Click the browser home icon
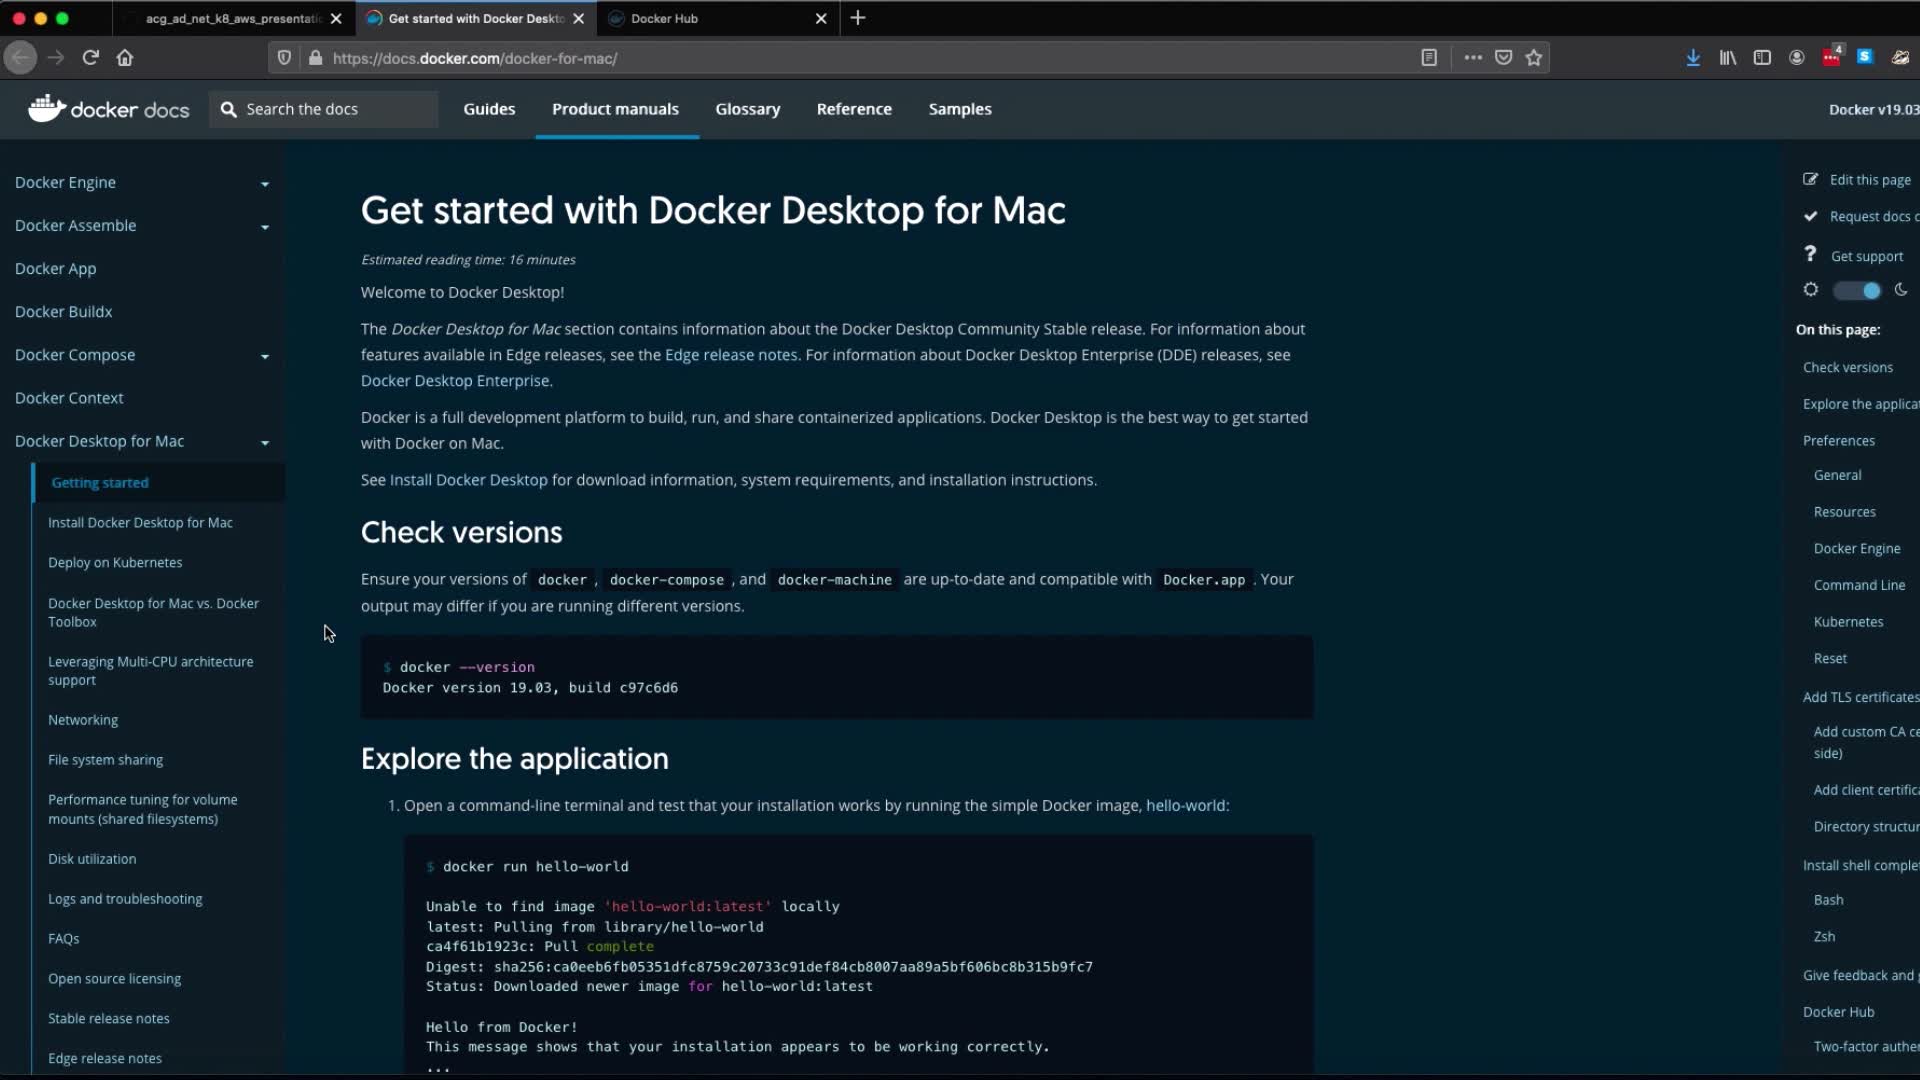 125,58
